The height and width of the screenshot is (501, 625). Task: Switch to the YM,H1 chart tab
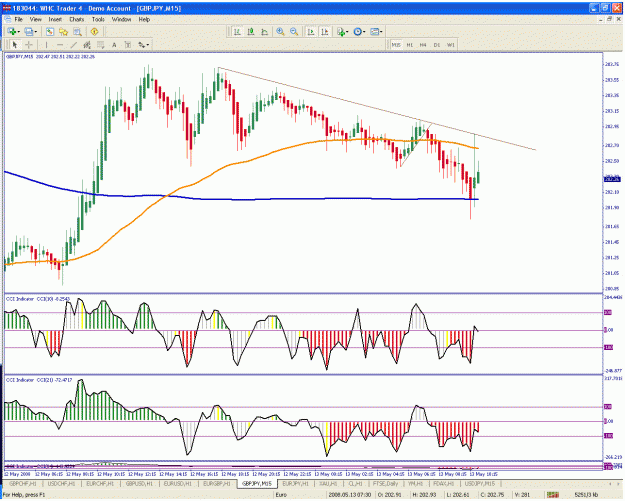(x=415, y=483)
